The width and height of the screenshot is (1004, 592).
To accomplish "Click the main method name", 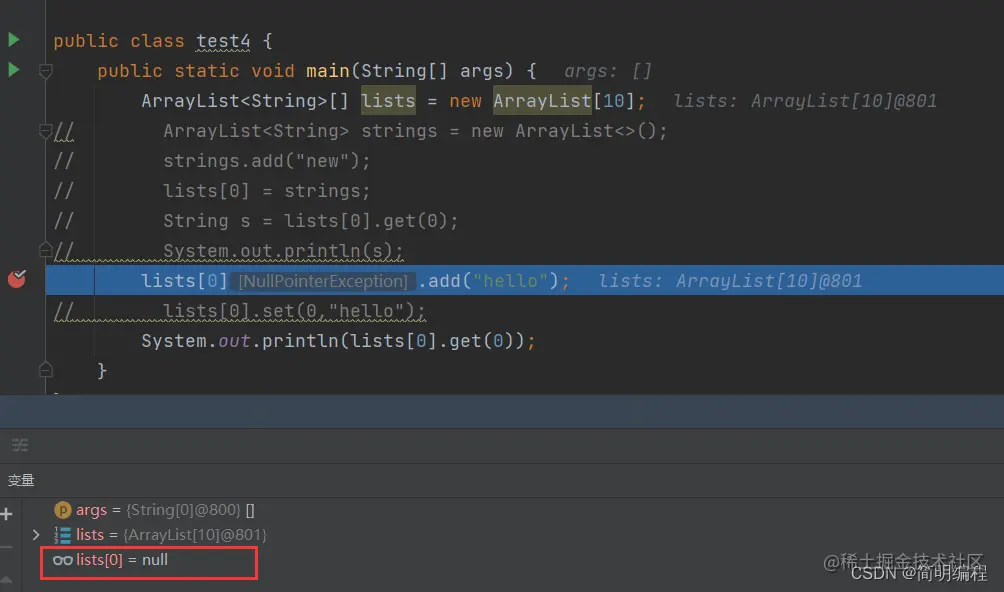I will point(327,70).
